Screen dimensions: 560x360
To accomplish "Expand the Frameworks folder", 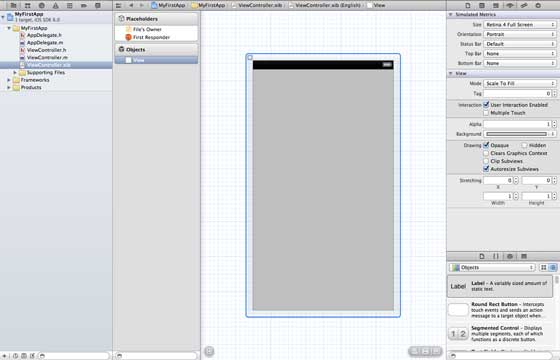I will click(9, 80).
